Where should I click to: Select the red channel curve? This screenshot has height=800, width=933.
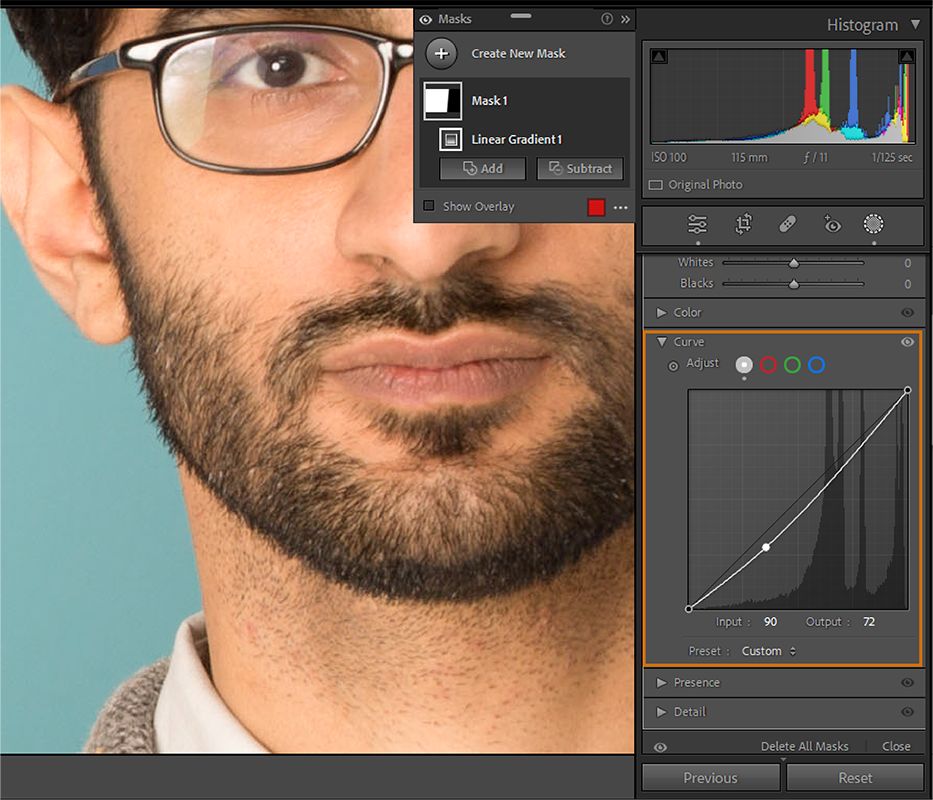(x=767, y=365)
